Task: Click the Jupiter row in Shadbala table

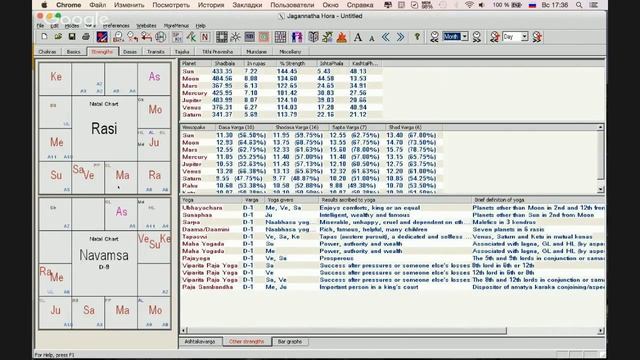Action: 282,100
